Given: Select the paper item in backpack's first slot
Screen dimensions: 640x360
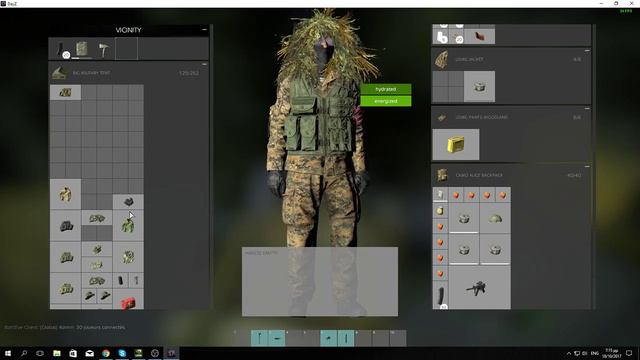Looking at the screenshot, I should (440, 195).
